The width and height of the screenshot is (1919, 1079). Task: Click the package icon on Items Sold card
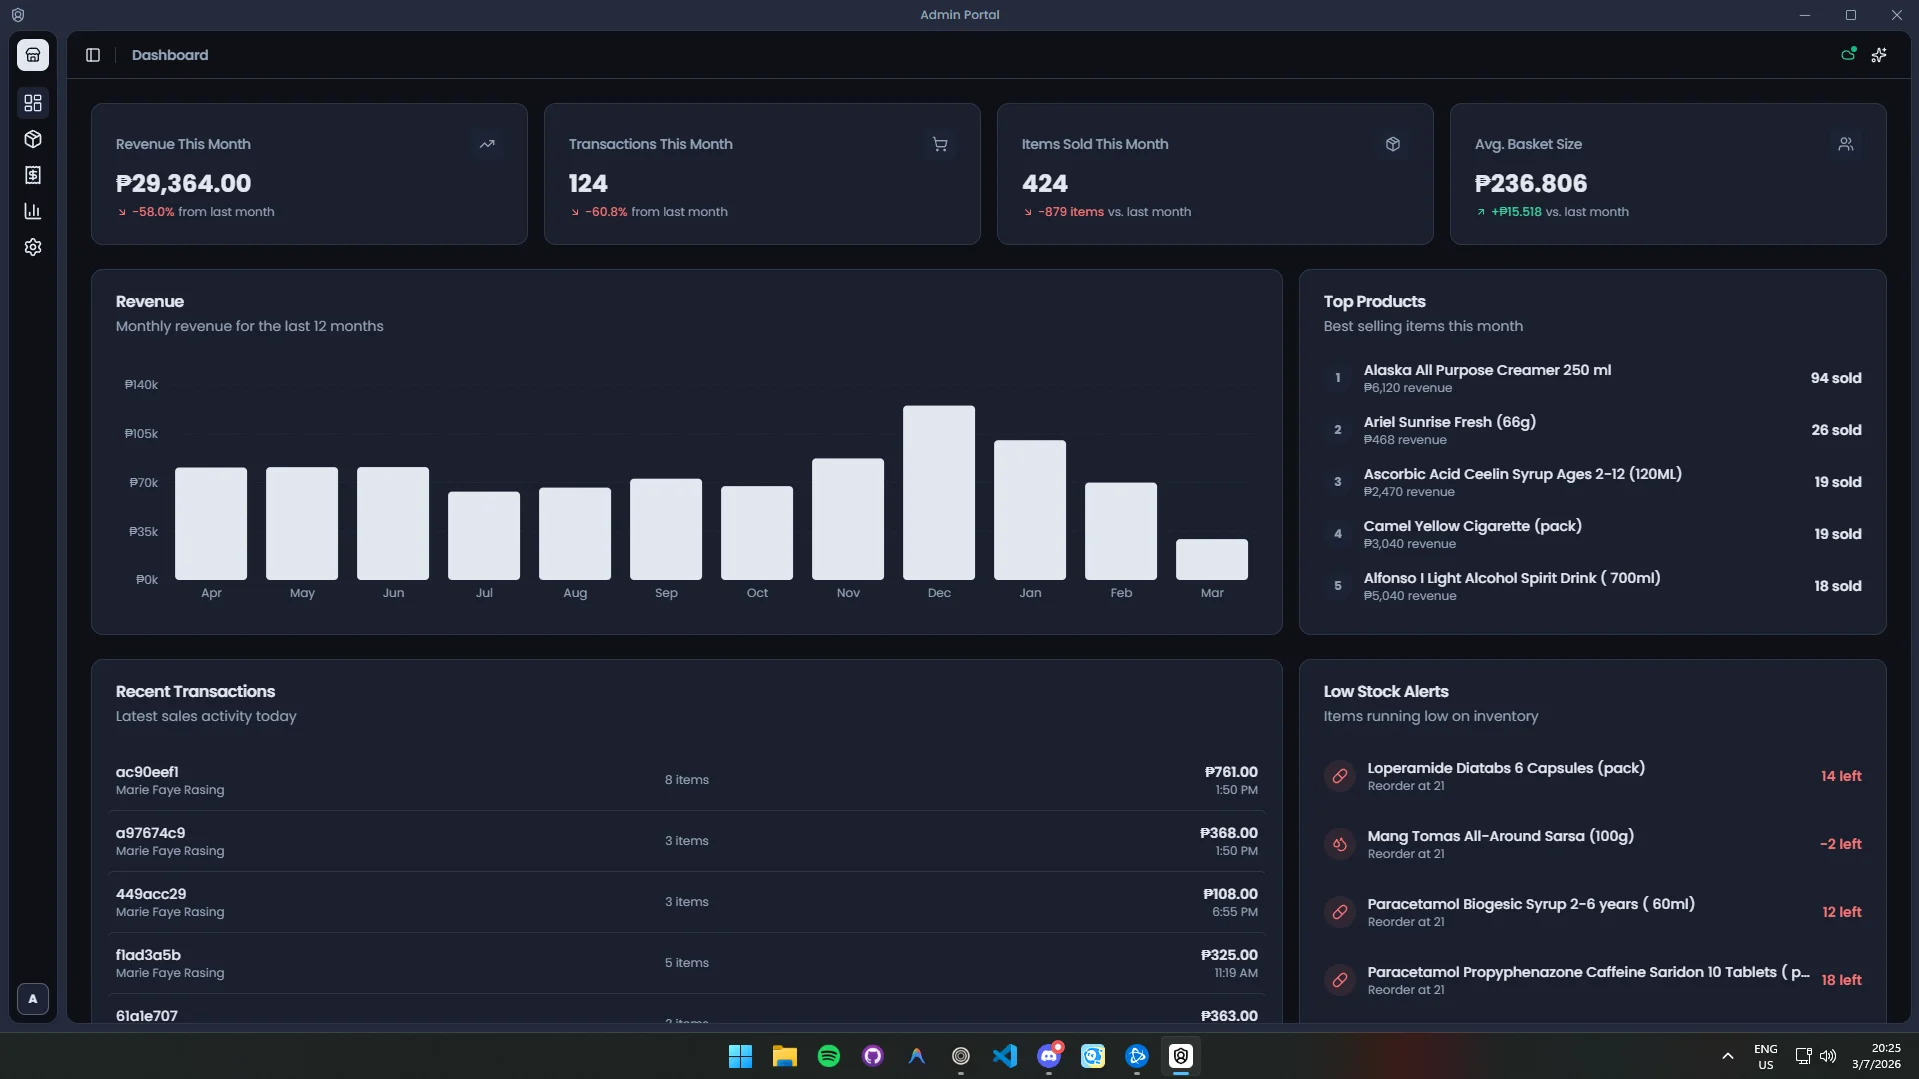1393,144
